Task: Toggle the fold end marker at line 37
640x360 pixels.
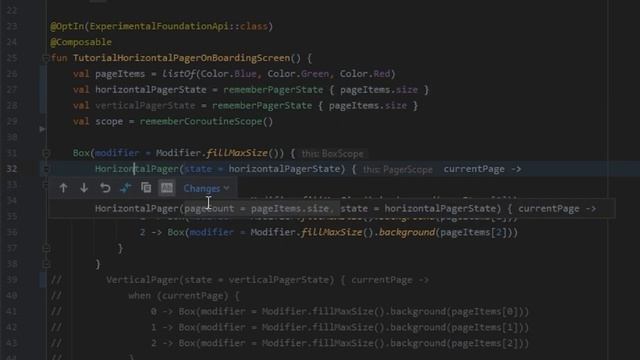Action: coord(46,248)
